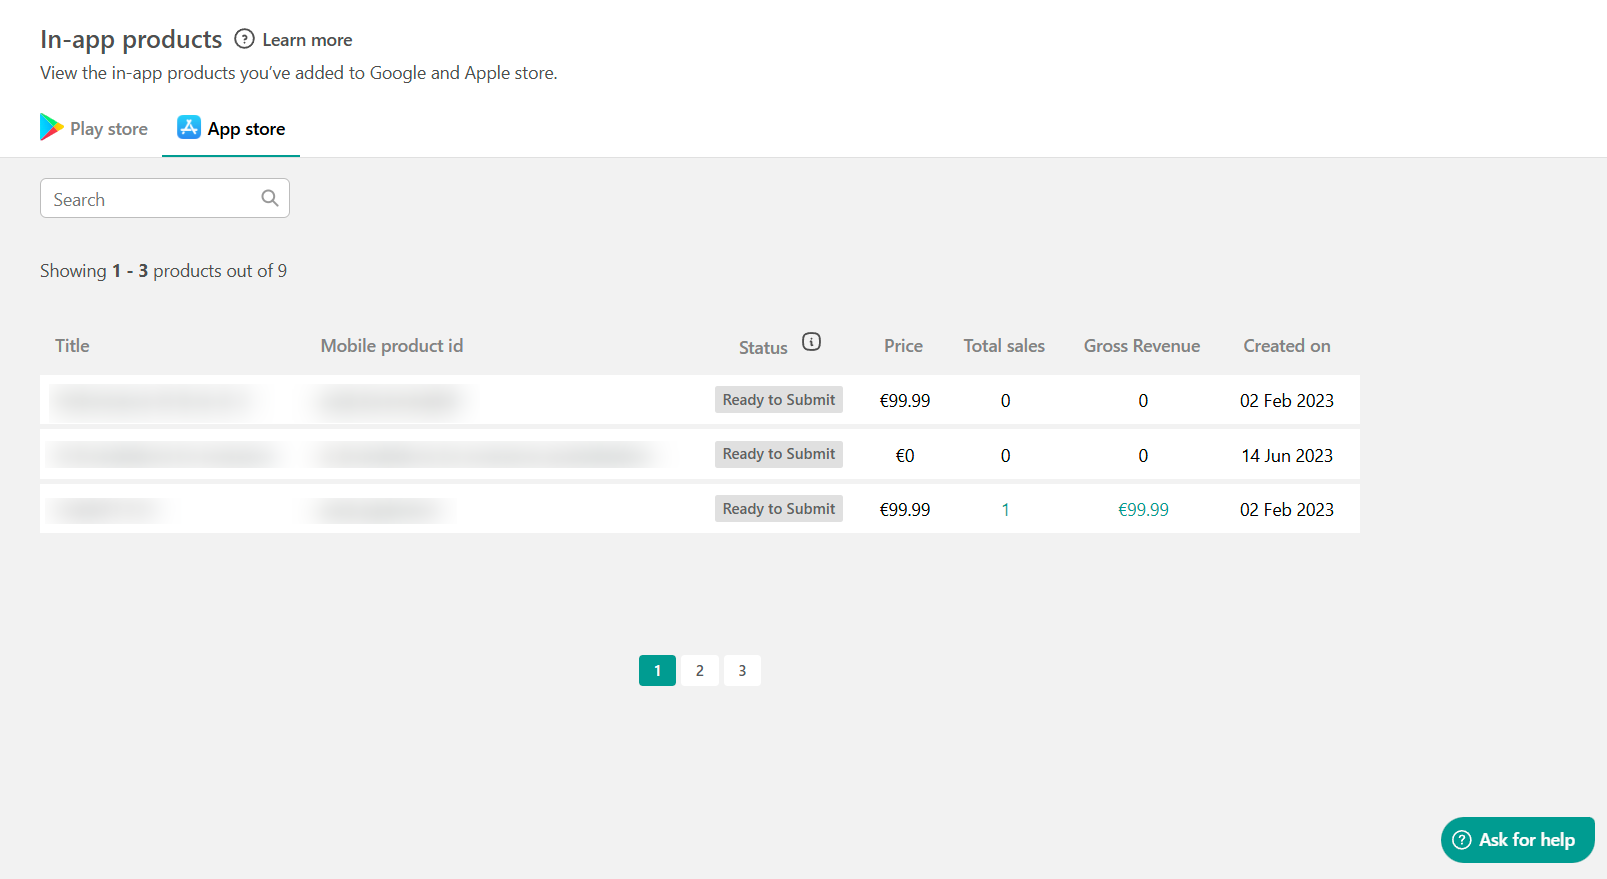Click the Apple App store logo icon
Image resolution: width=1607 pixels, height=879 pixels.
coord(189,127)
